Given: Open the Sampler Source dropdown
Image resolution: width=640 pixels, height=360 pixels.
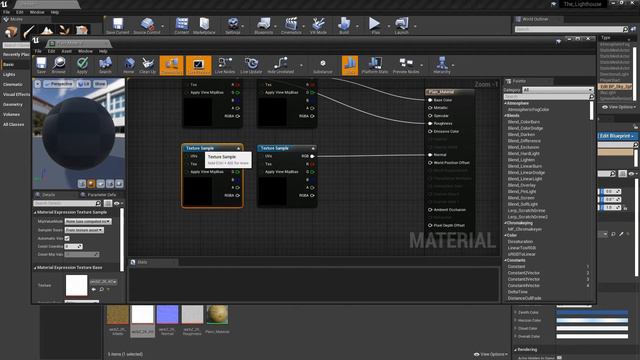Looking at the screenshot, I should click(84, 230).
